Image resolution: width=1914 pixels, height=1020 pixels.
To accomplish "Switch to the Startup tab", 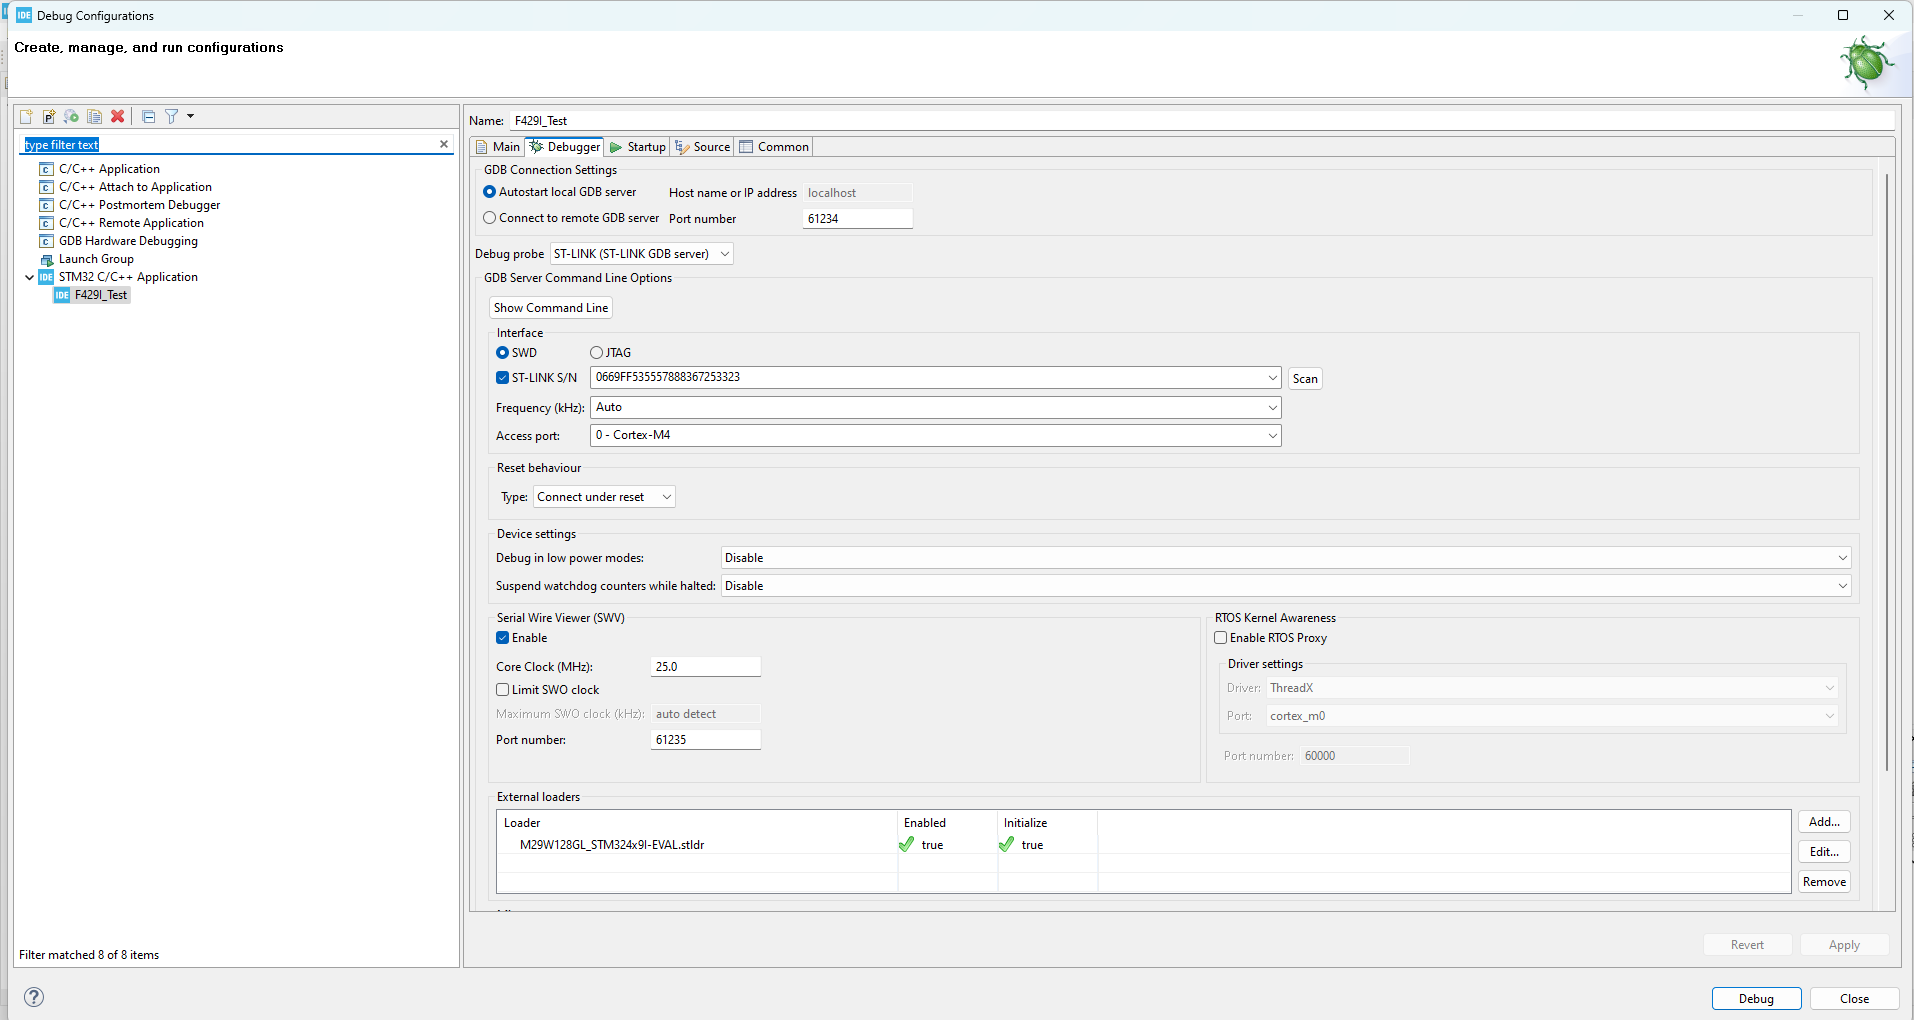I will click(638, 147).
